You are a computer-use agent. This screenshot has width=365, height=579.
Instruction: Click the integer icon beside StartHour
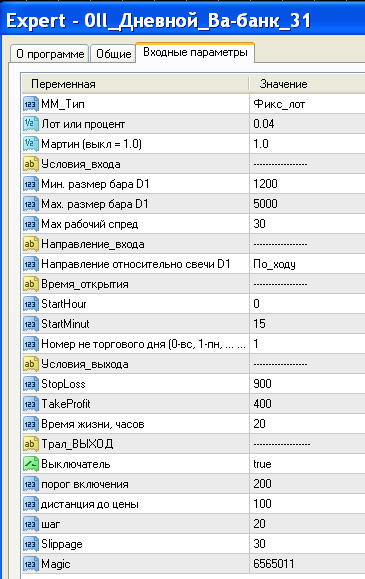click(31, 304)
